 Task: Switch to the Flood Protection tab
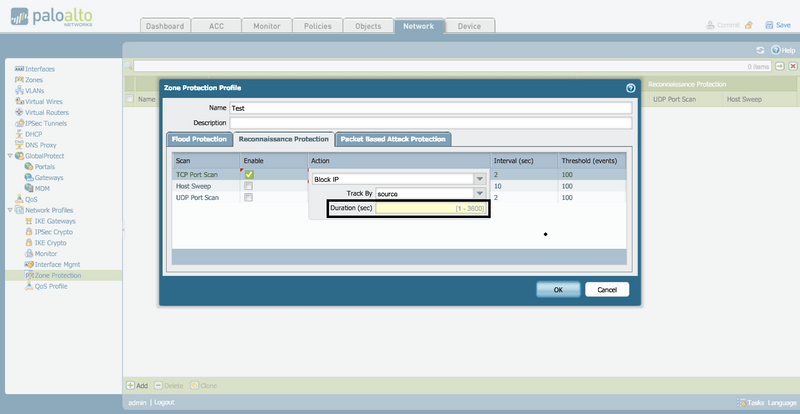tap(200, 139)
